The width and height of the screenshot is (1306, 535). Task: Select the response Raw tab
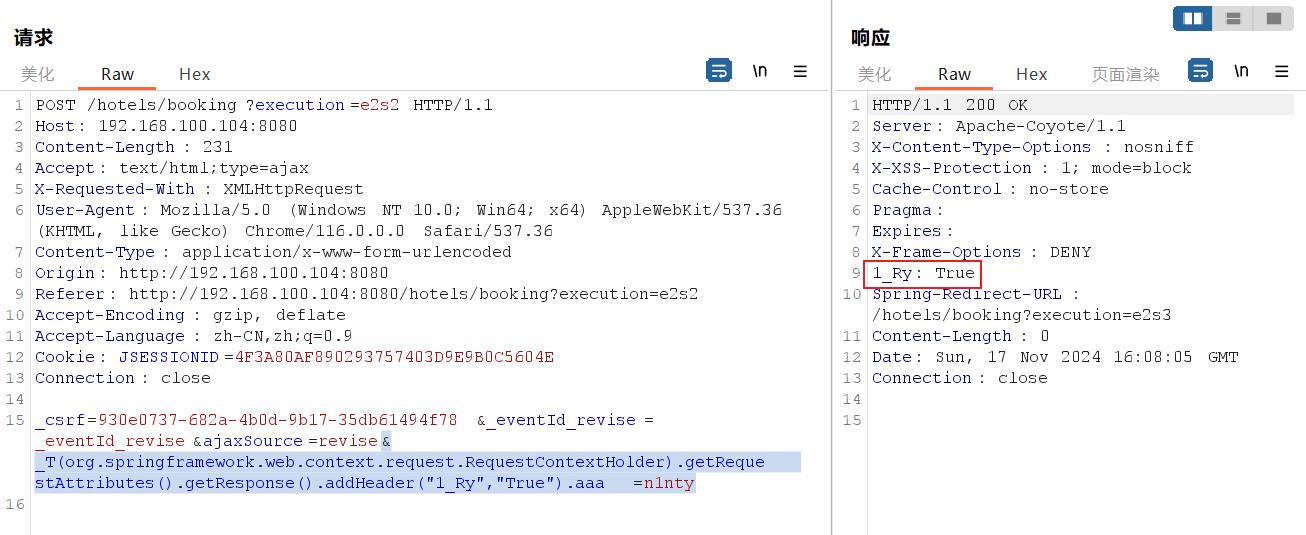(954, 74)
